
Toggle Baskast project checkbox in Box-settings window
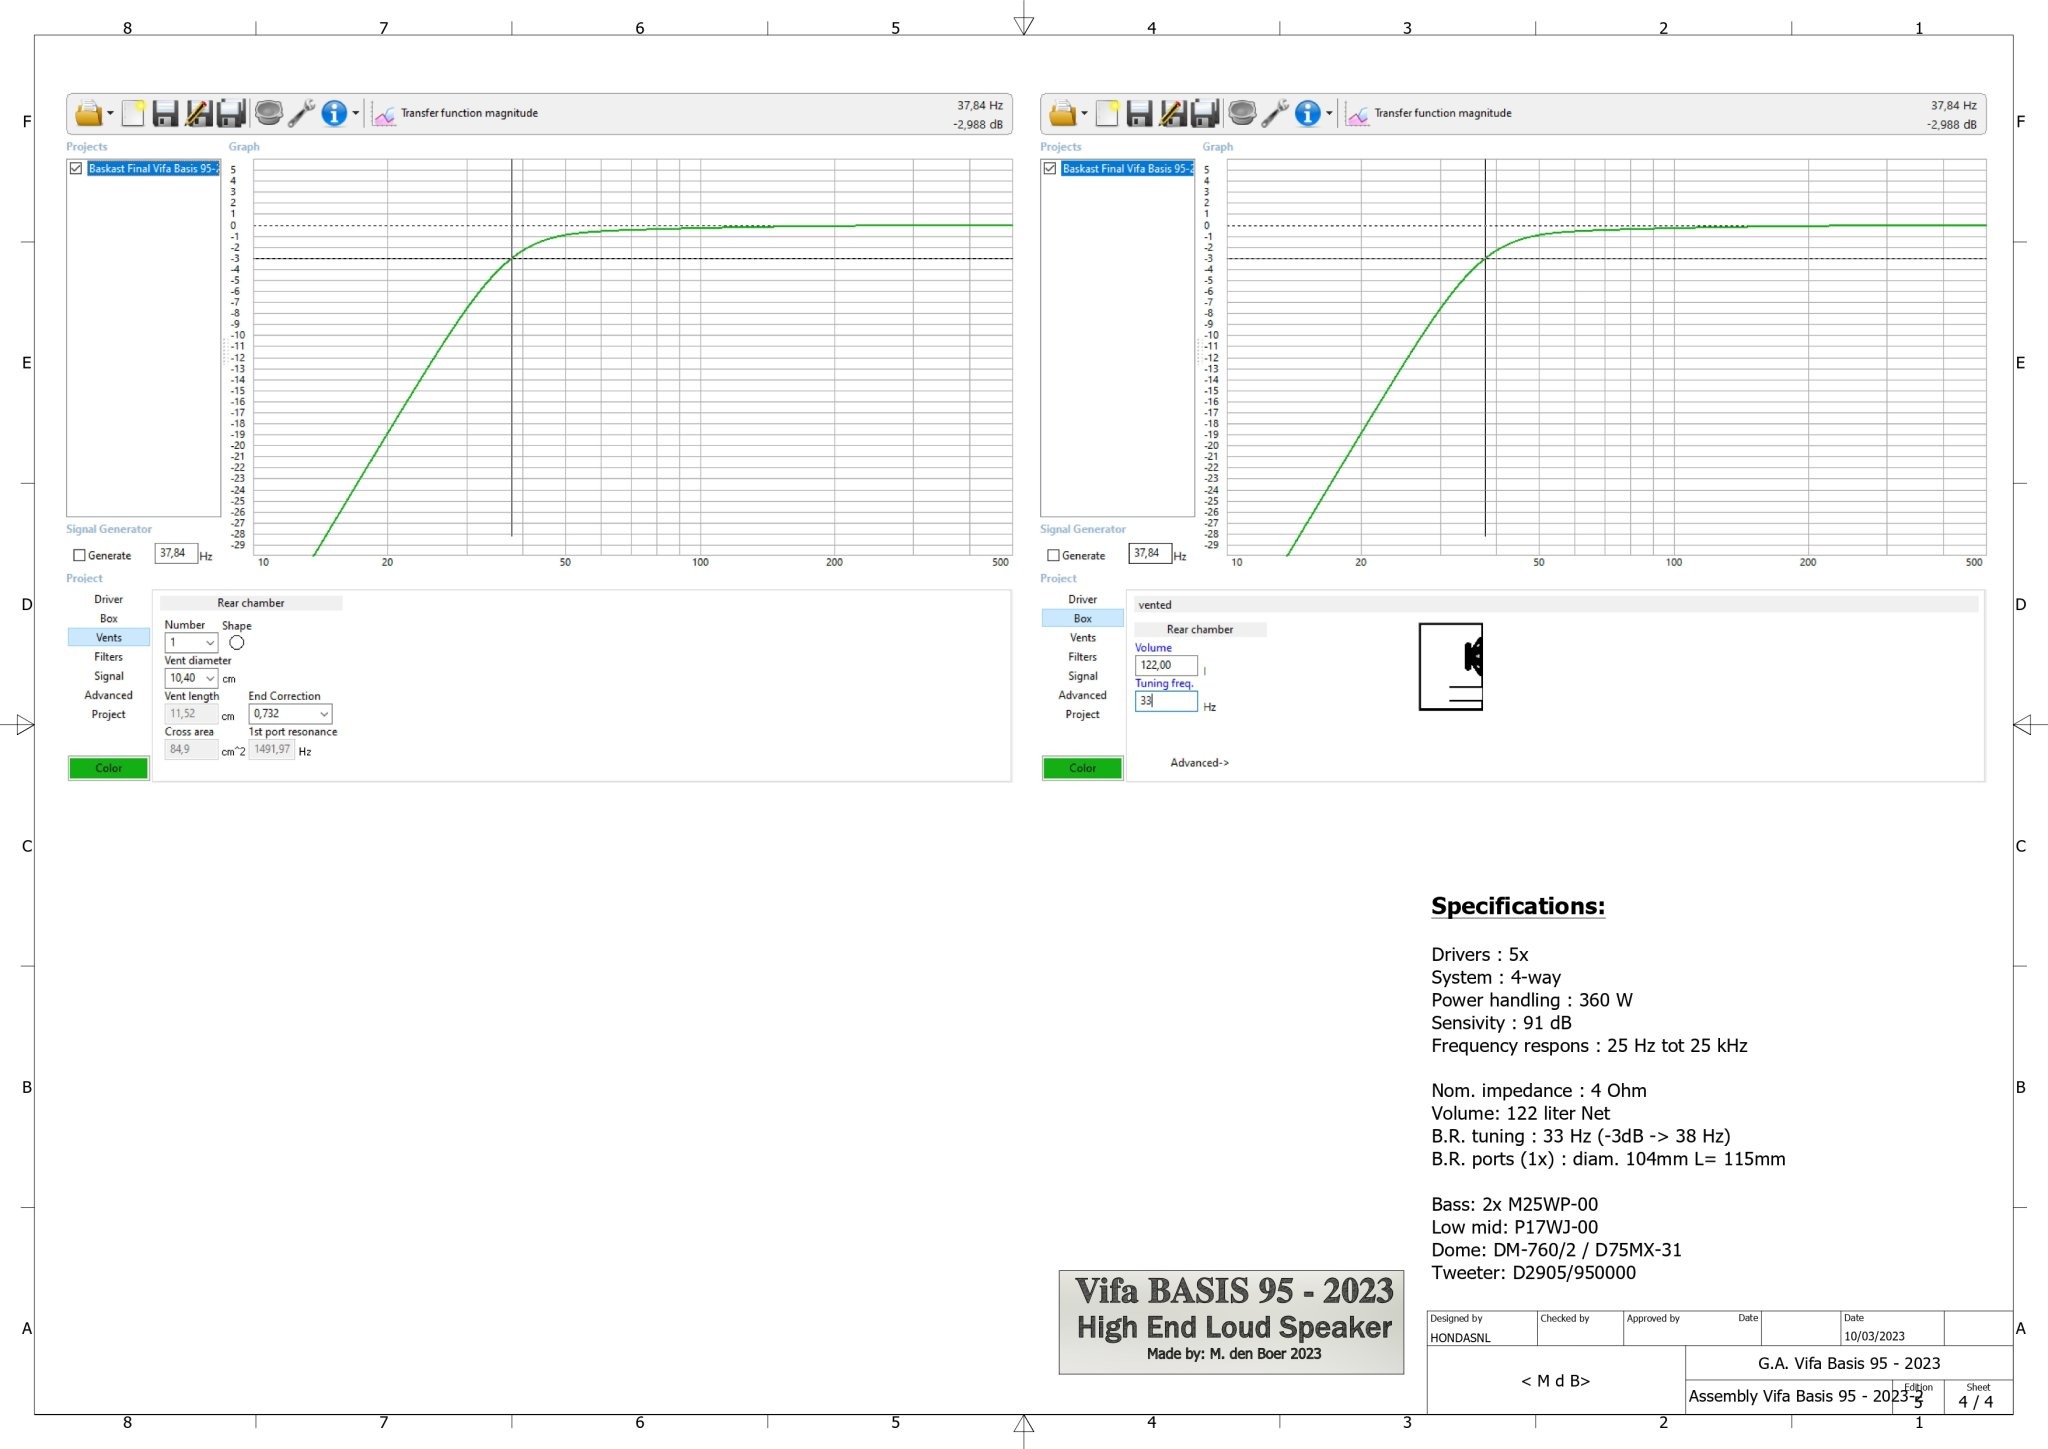coord(1050,168)
